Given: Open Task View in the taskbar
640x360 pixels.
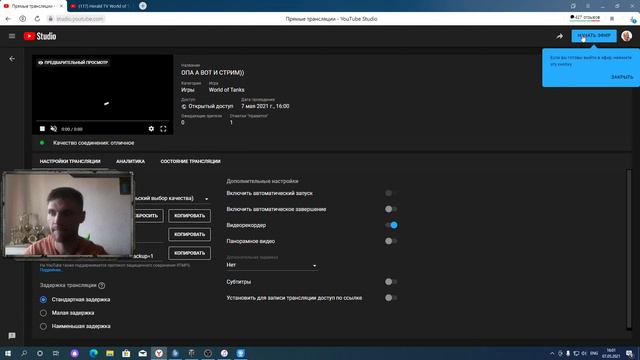Looking at the screenshot, I should 56,353.
